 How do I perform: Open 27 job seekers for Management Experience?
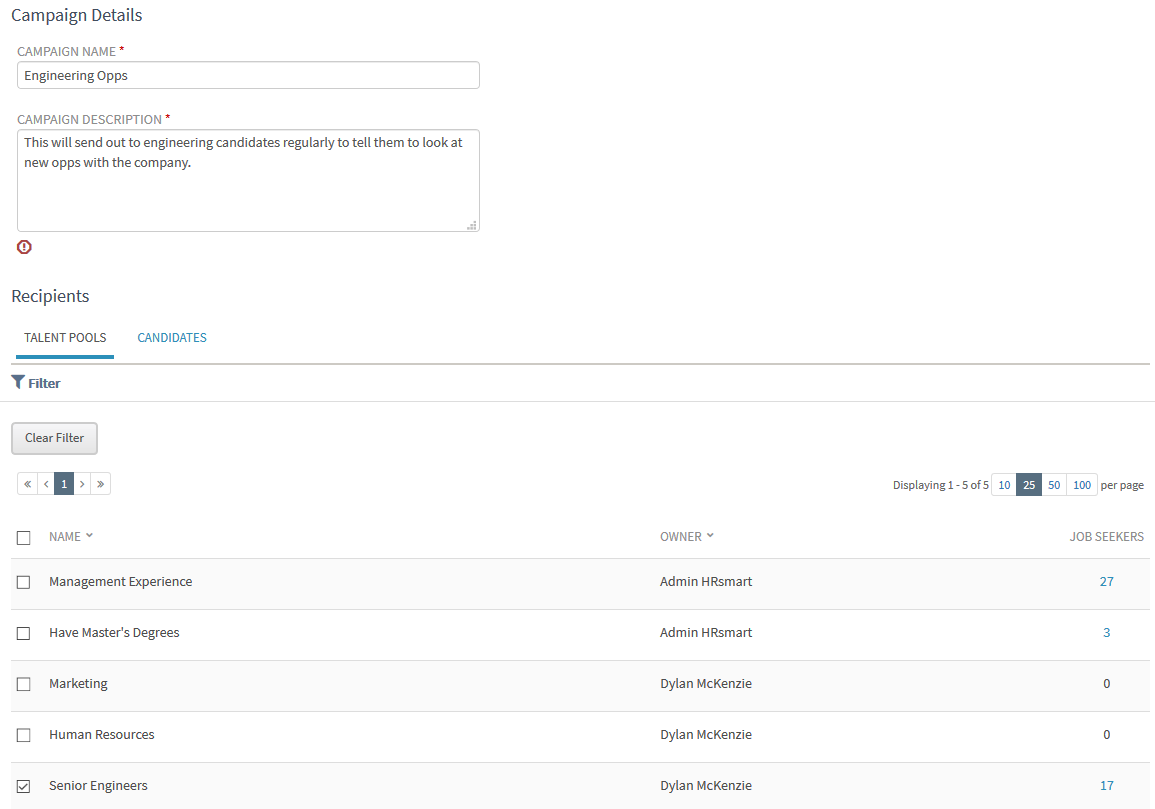[x=1106, y=582]
